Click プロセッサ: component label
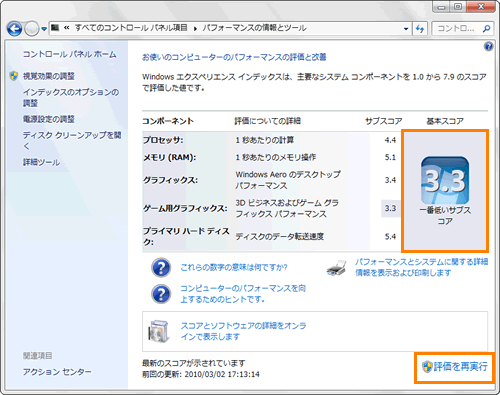This screenshot has height=395, width=500. [x=163, y=140]
